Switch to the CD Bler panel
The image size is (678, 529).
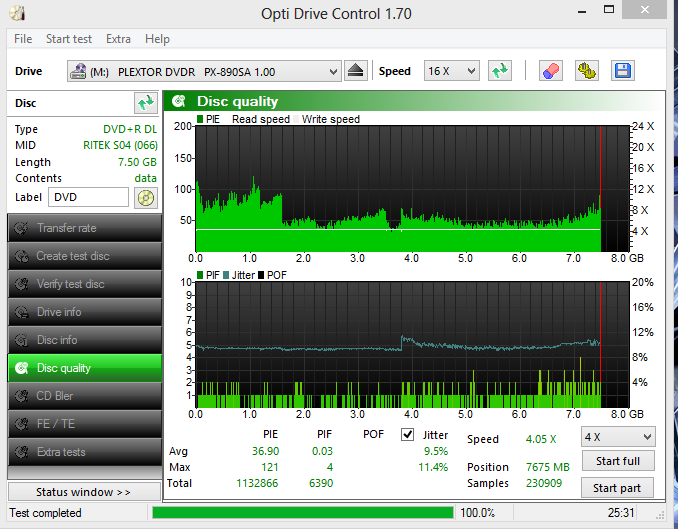[x=85, y=396]
